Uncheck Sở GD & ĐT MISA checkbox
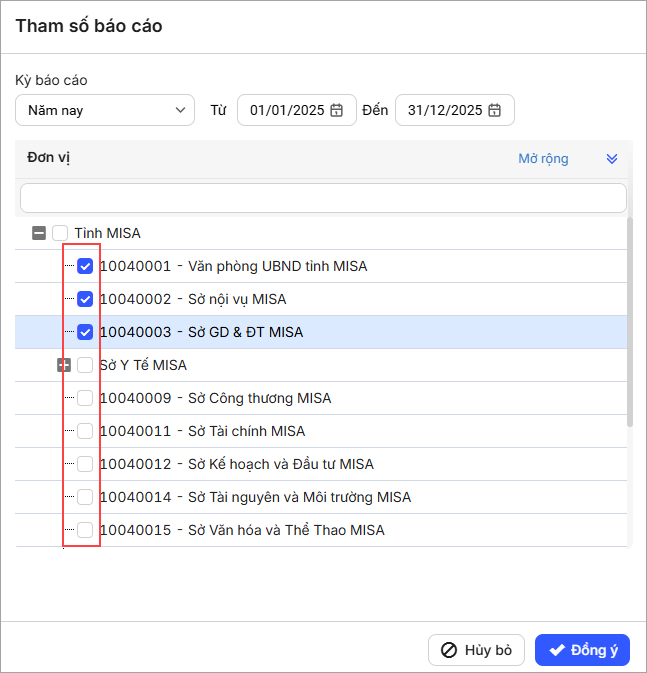The height and width of the screenshot is (673, 647). pyautogui.click(x=85, y=332)
